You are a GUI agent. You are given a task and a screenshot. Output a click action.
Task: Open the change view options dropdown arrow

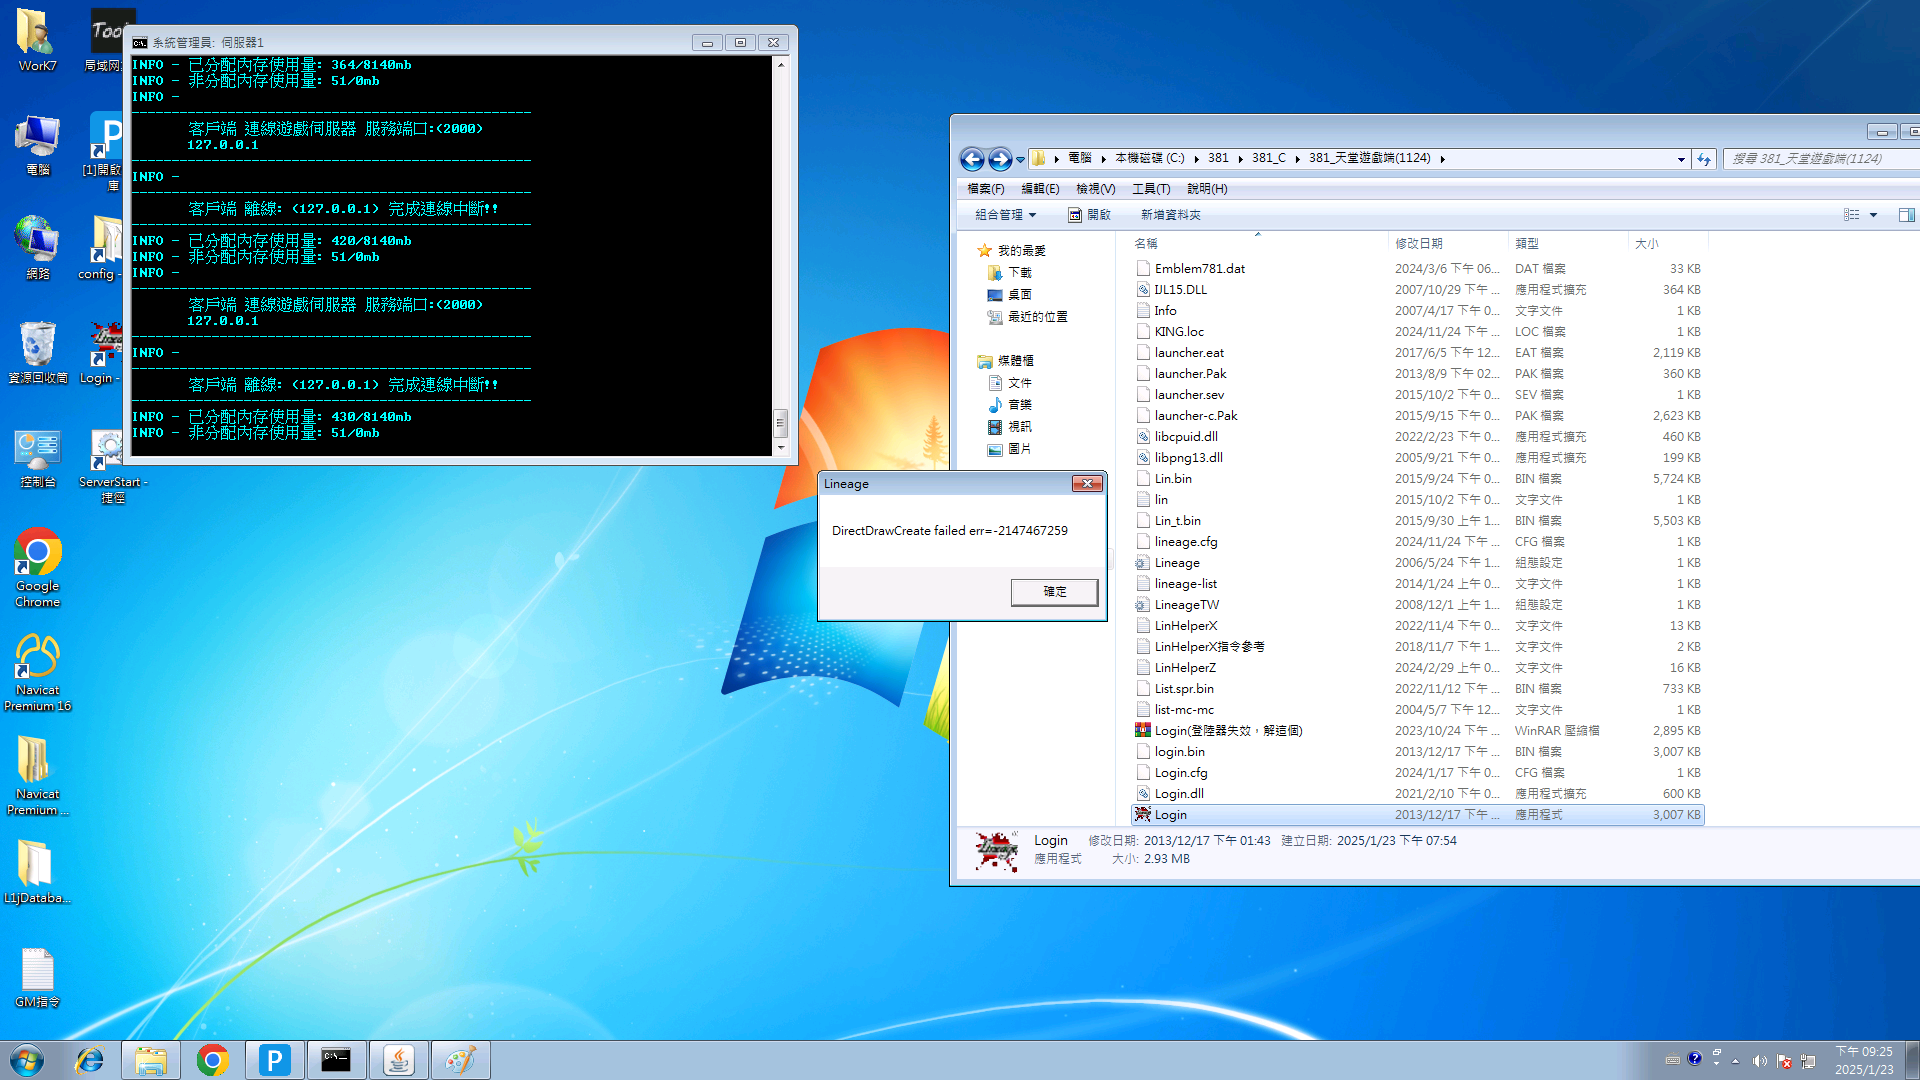(1874, 215)
